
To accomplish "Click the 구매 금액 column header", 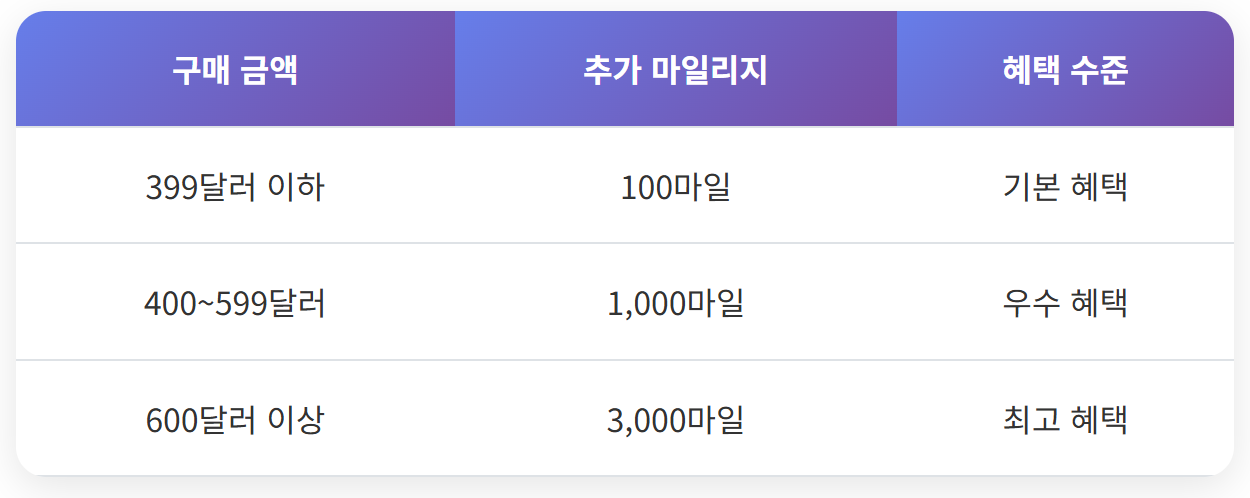I will 235,69.
